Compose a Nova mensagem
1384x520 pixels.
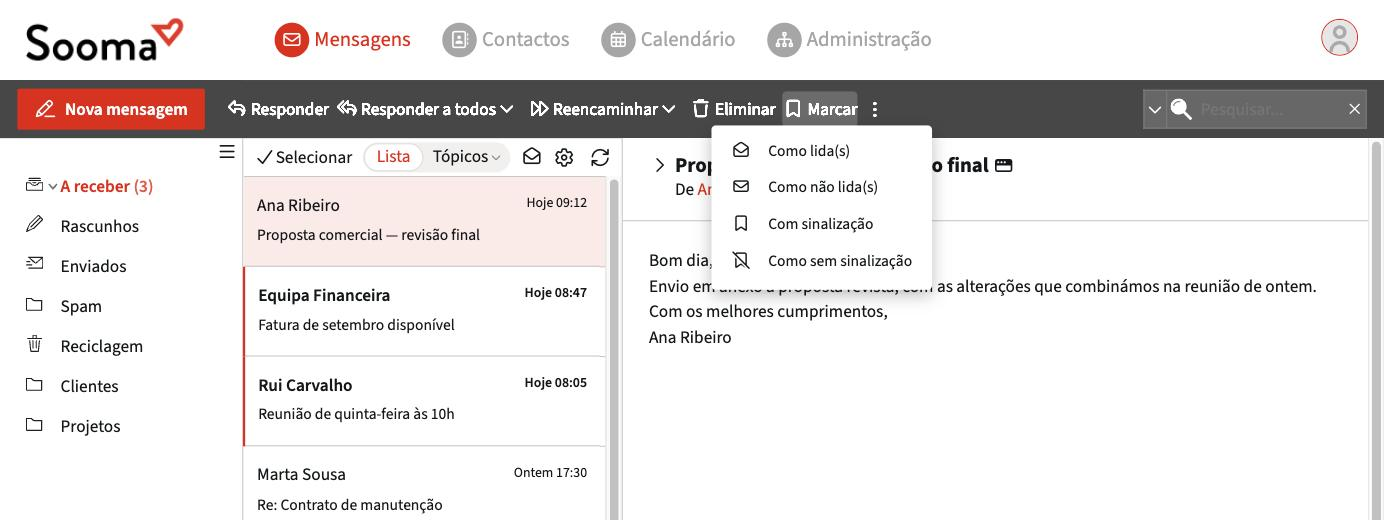111,109
